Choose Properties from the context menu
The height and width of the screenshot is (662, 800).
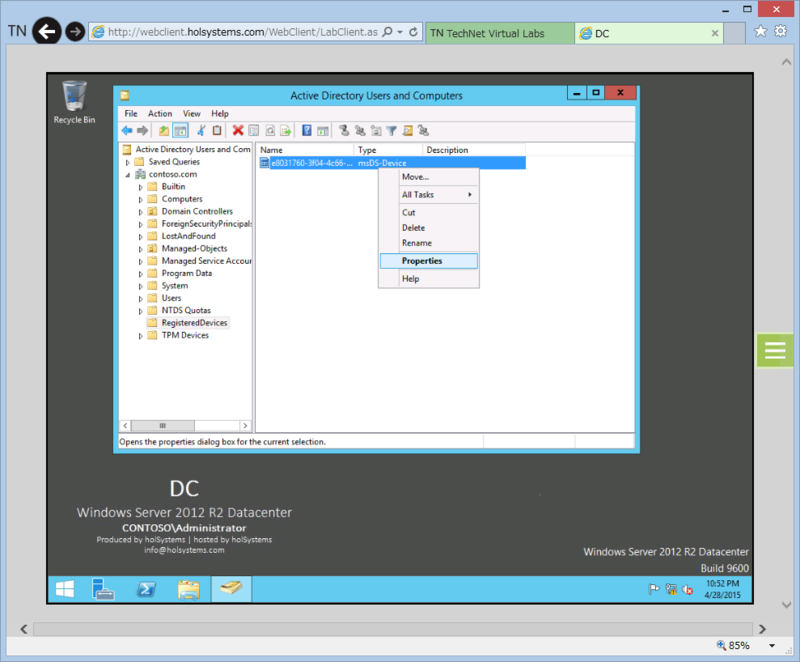point(429,261)
